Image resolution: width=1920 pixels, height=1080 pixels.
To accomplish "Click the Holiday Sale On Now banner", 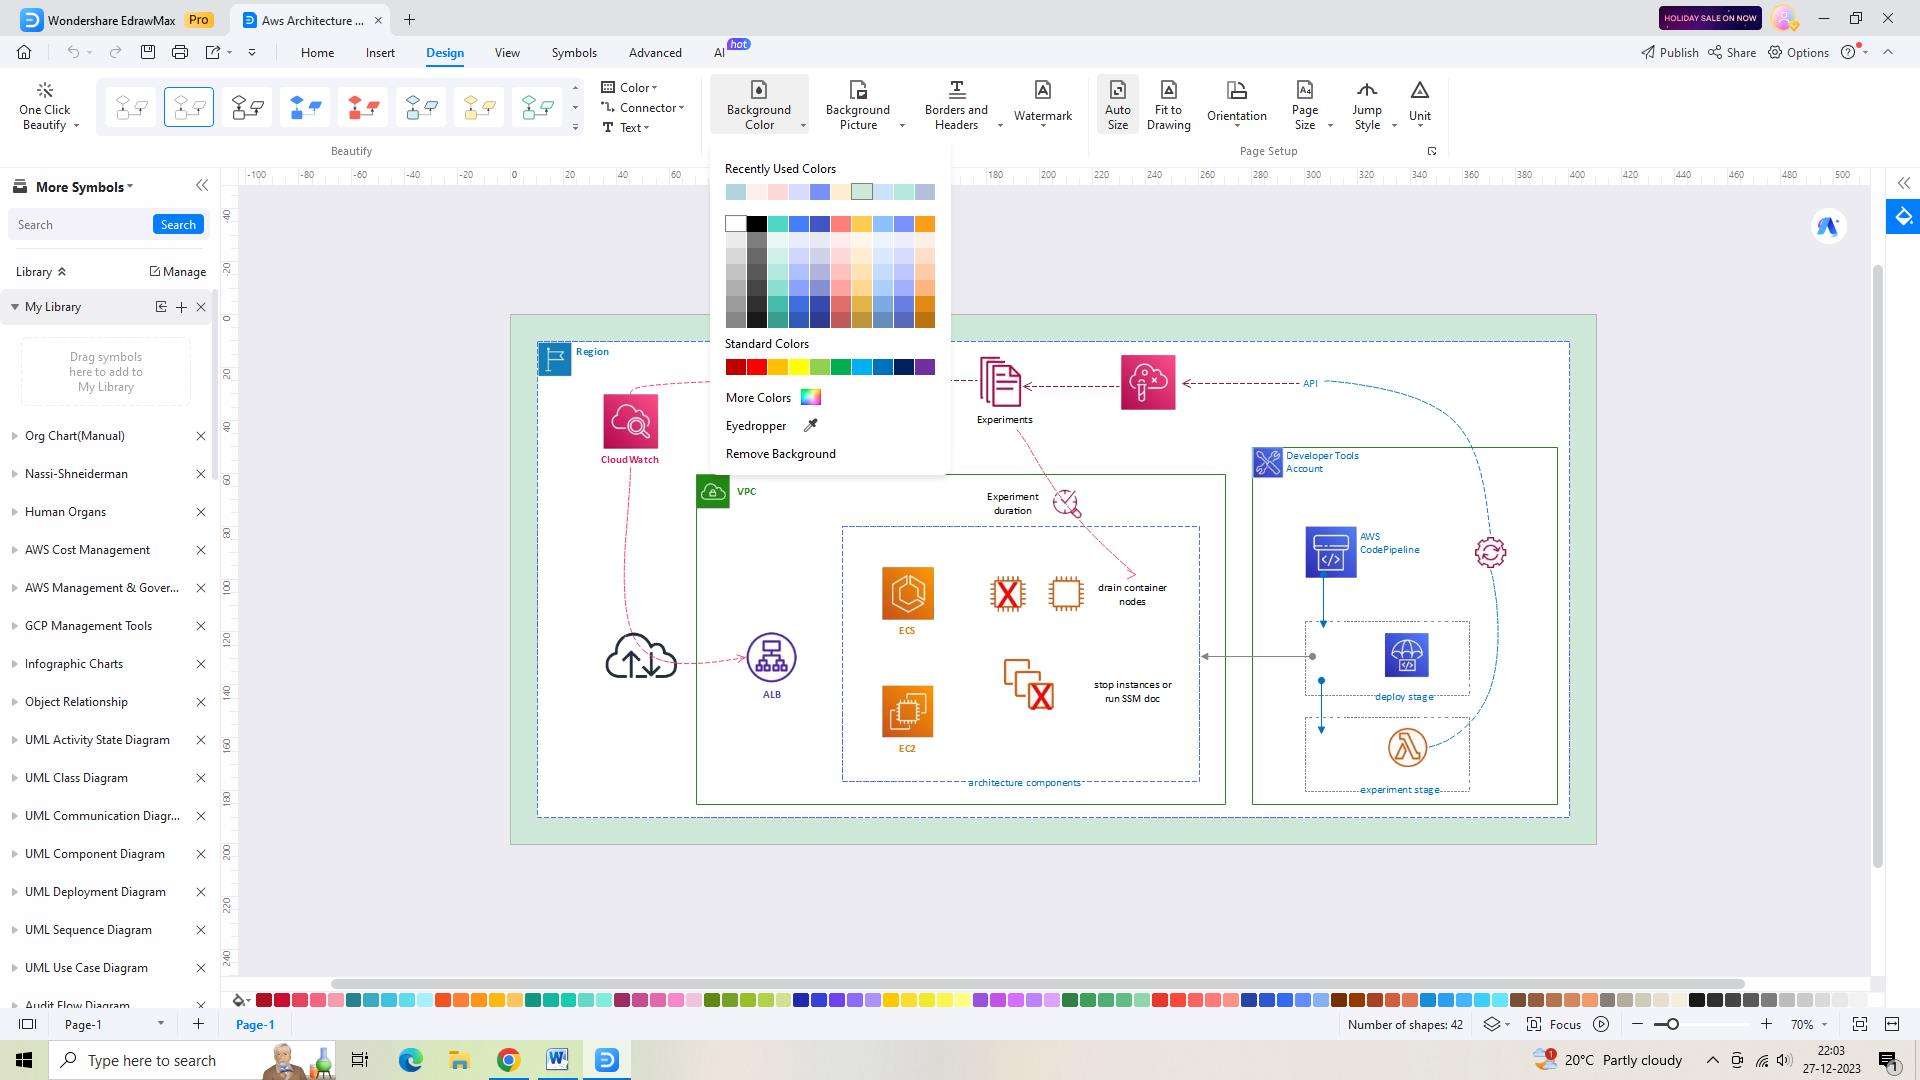I will (1710, 18).
